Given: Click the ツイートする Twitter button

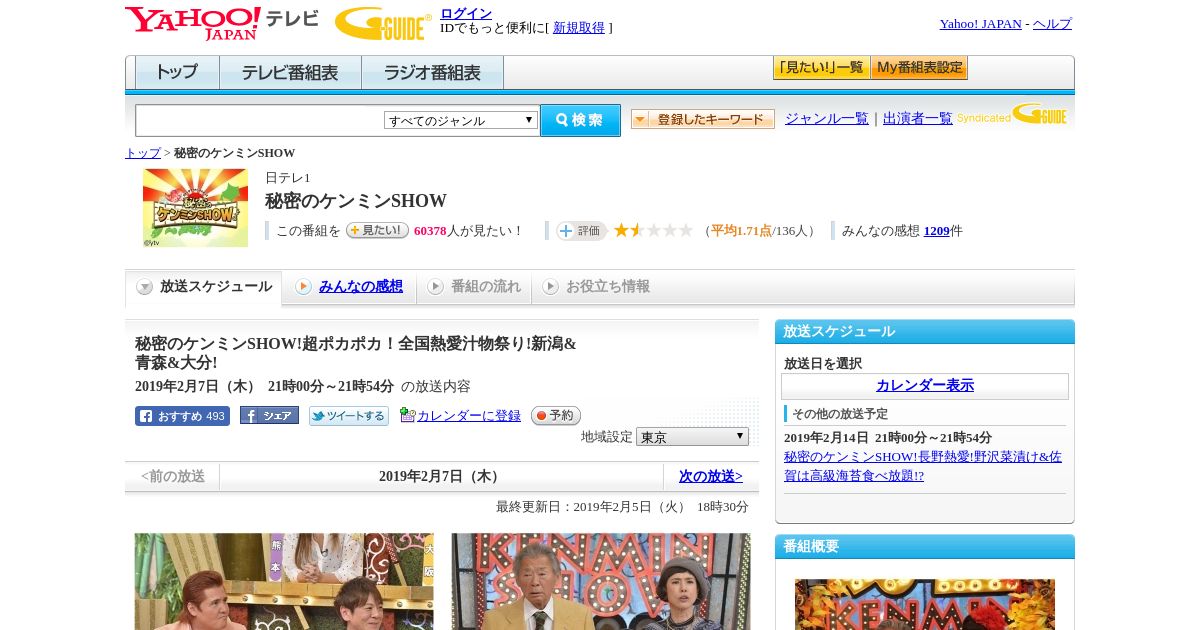Looking at the screenshot, I should (x=348, y=416).
